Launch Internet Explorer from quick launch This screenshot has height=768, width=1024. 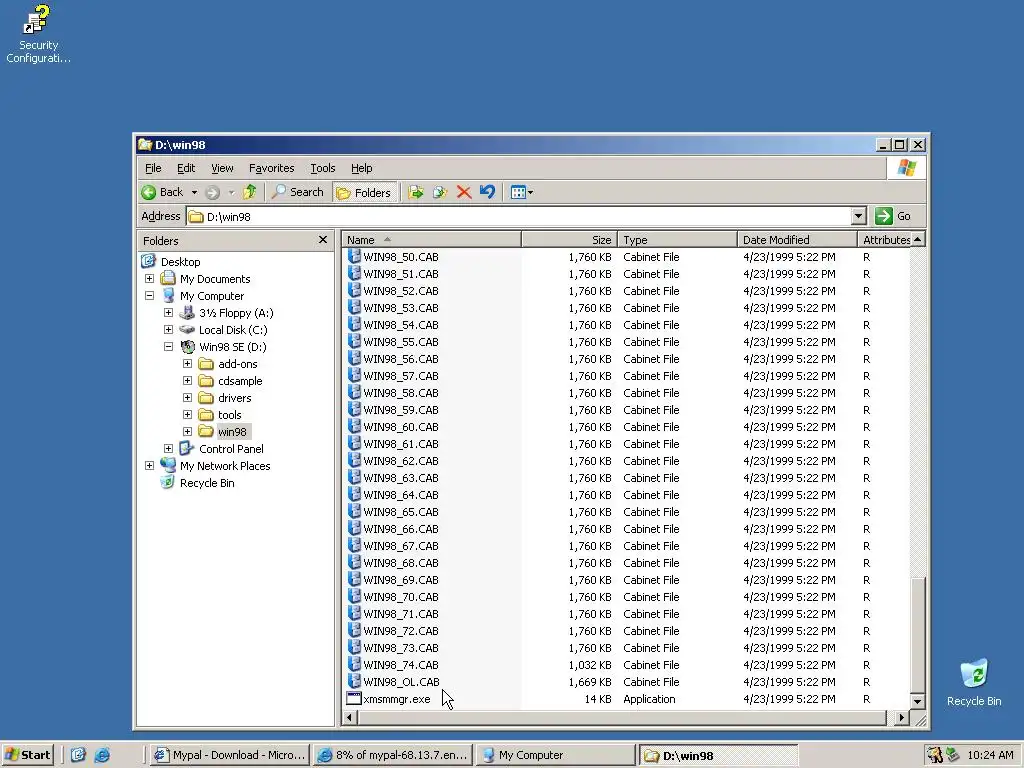click(x=102, y=755)
